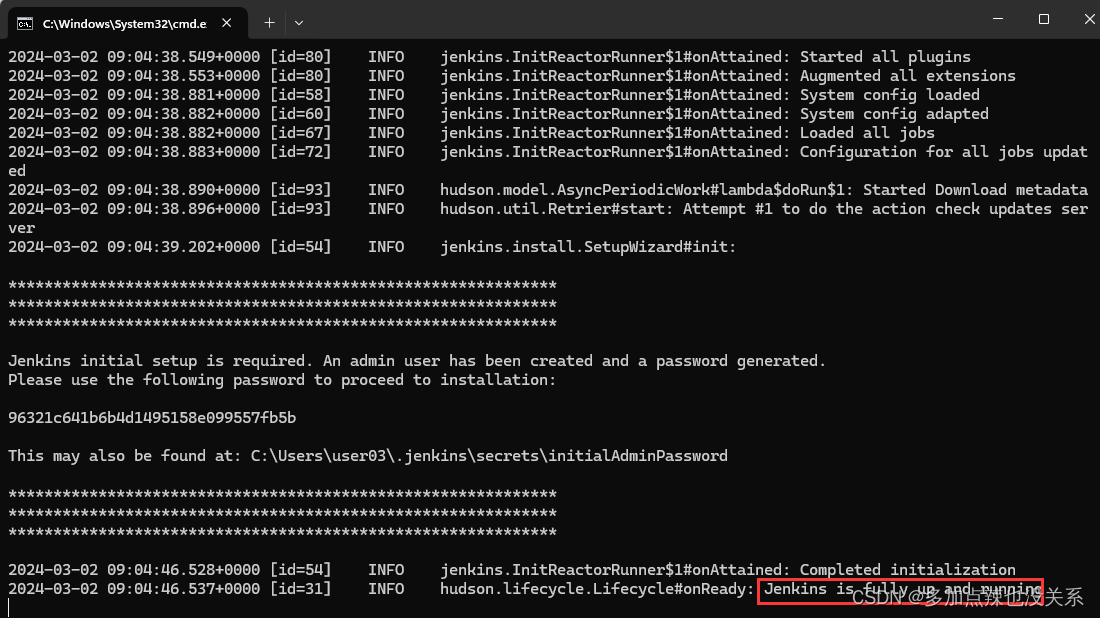Click the timestamp 2024-03-02 09:04:38.549+0000
This screenshot has height=618, width=1100.
point(134,57)
